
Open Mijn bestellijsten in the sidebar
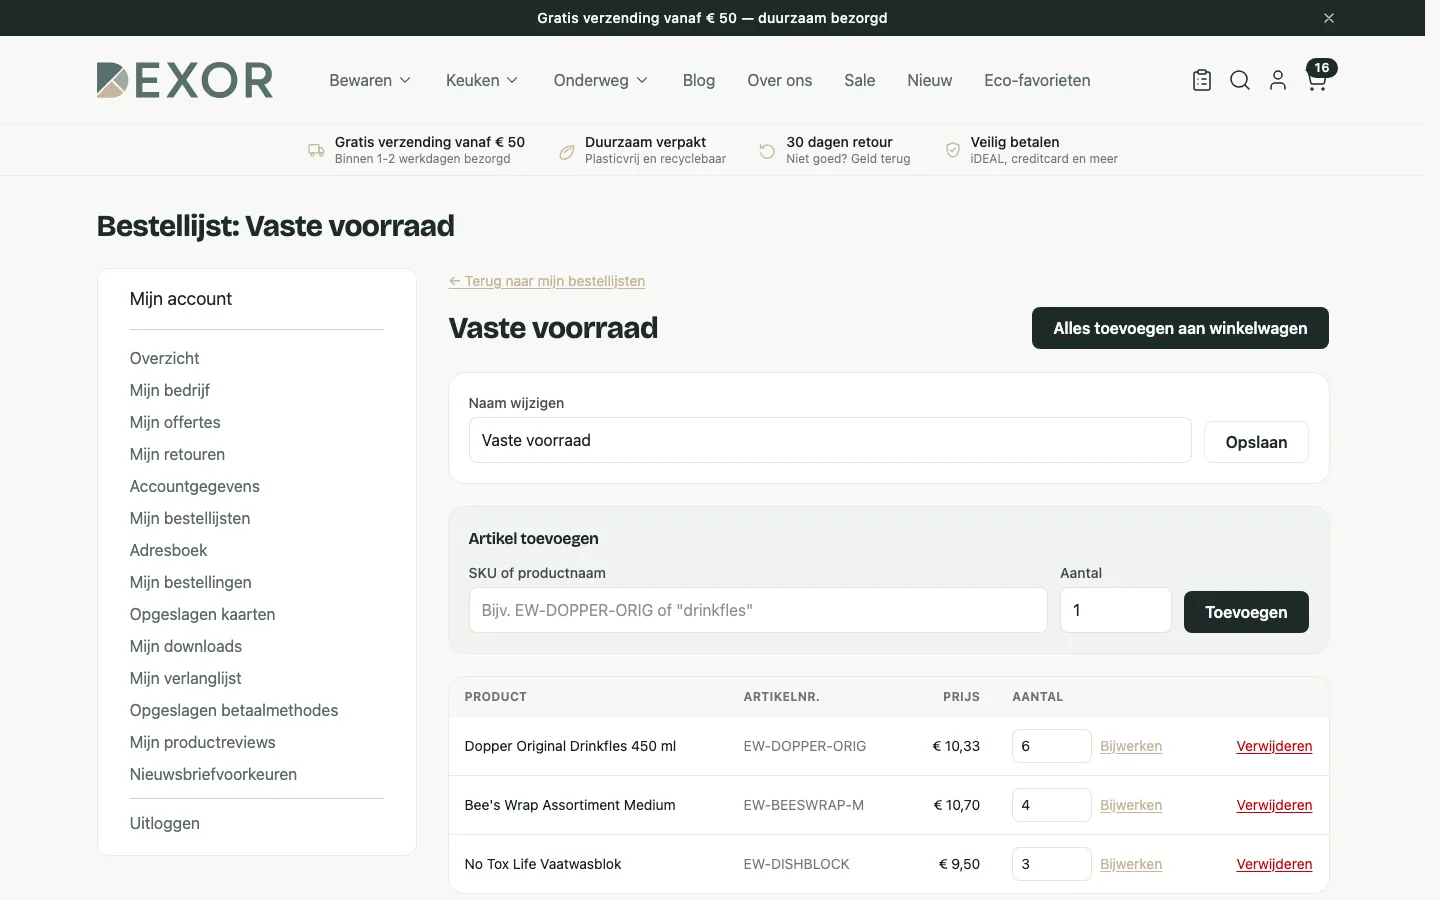click(190, 518)
